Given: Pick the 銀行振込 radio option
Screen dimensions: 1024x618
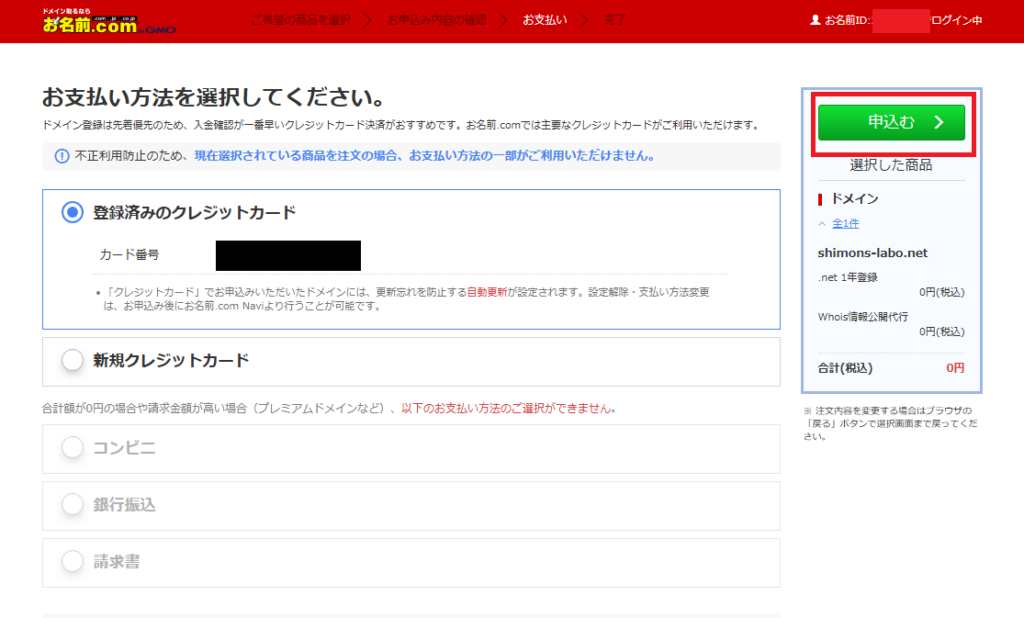Looking at the screenshot, I should [x=72, y=505].
